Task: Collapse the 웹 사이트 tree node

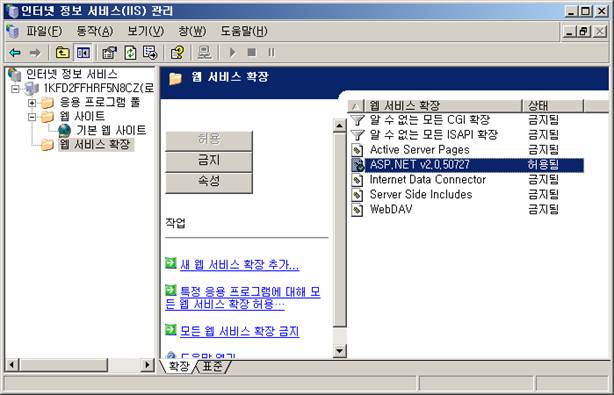Action: pos(32,117)
